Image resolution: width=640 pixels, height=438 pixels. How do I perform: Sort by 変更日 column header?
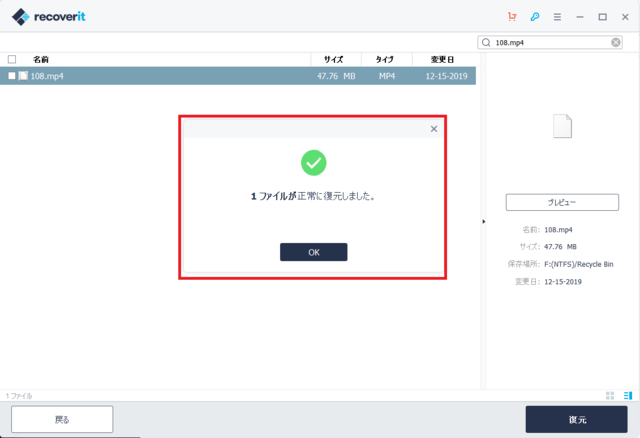(442, 60)
